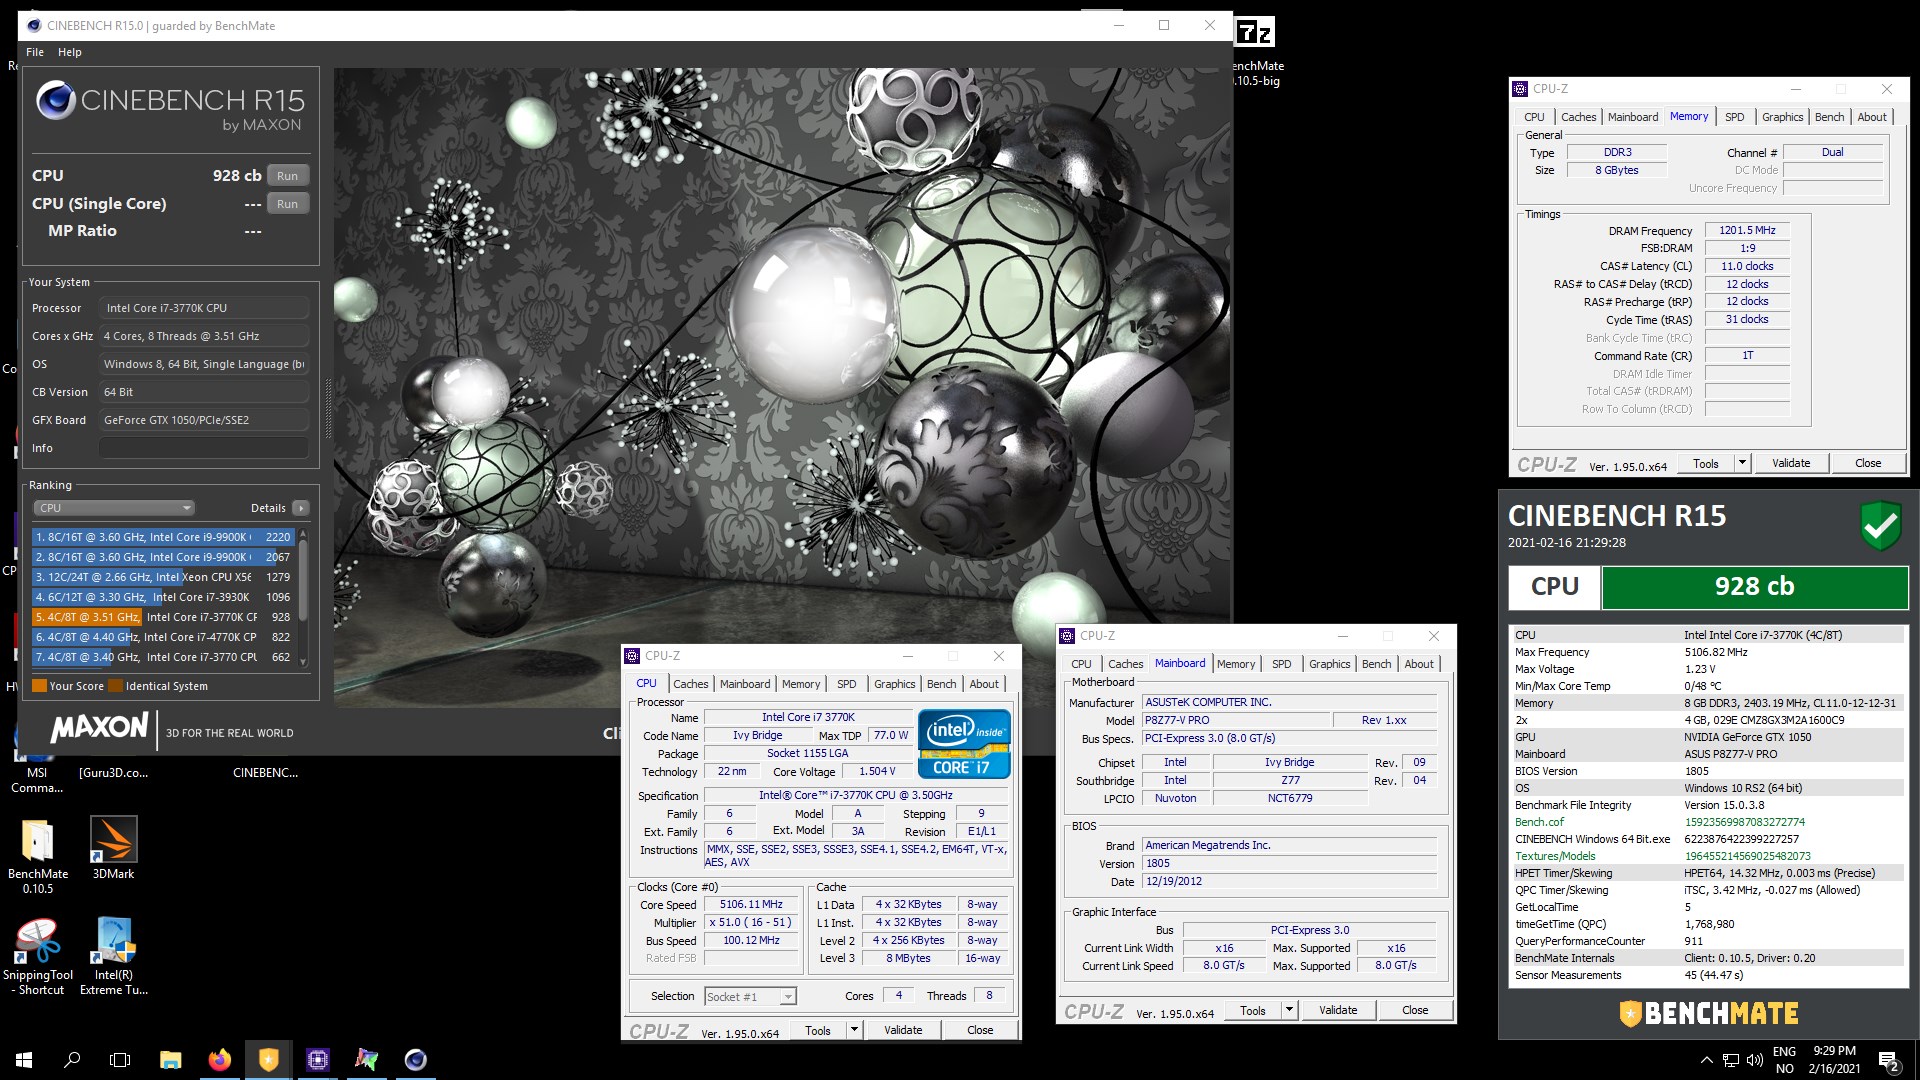Click the BIOS Date 12/19/2012 field

pos(1290,881)
